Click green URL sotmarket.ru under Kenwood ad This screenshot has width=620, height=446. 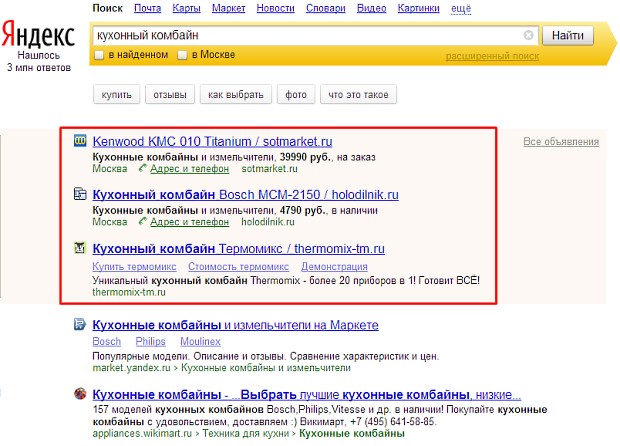(x=269, y=169)
